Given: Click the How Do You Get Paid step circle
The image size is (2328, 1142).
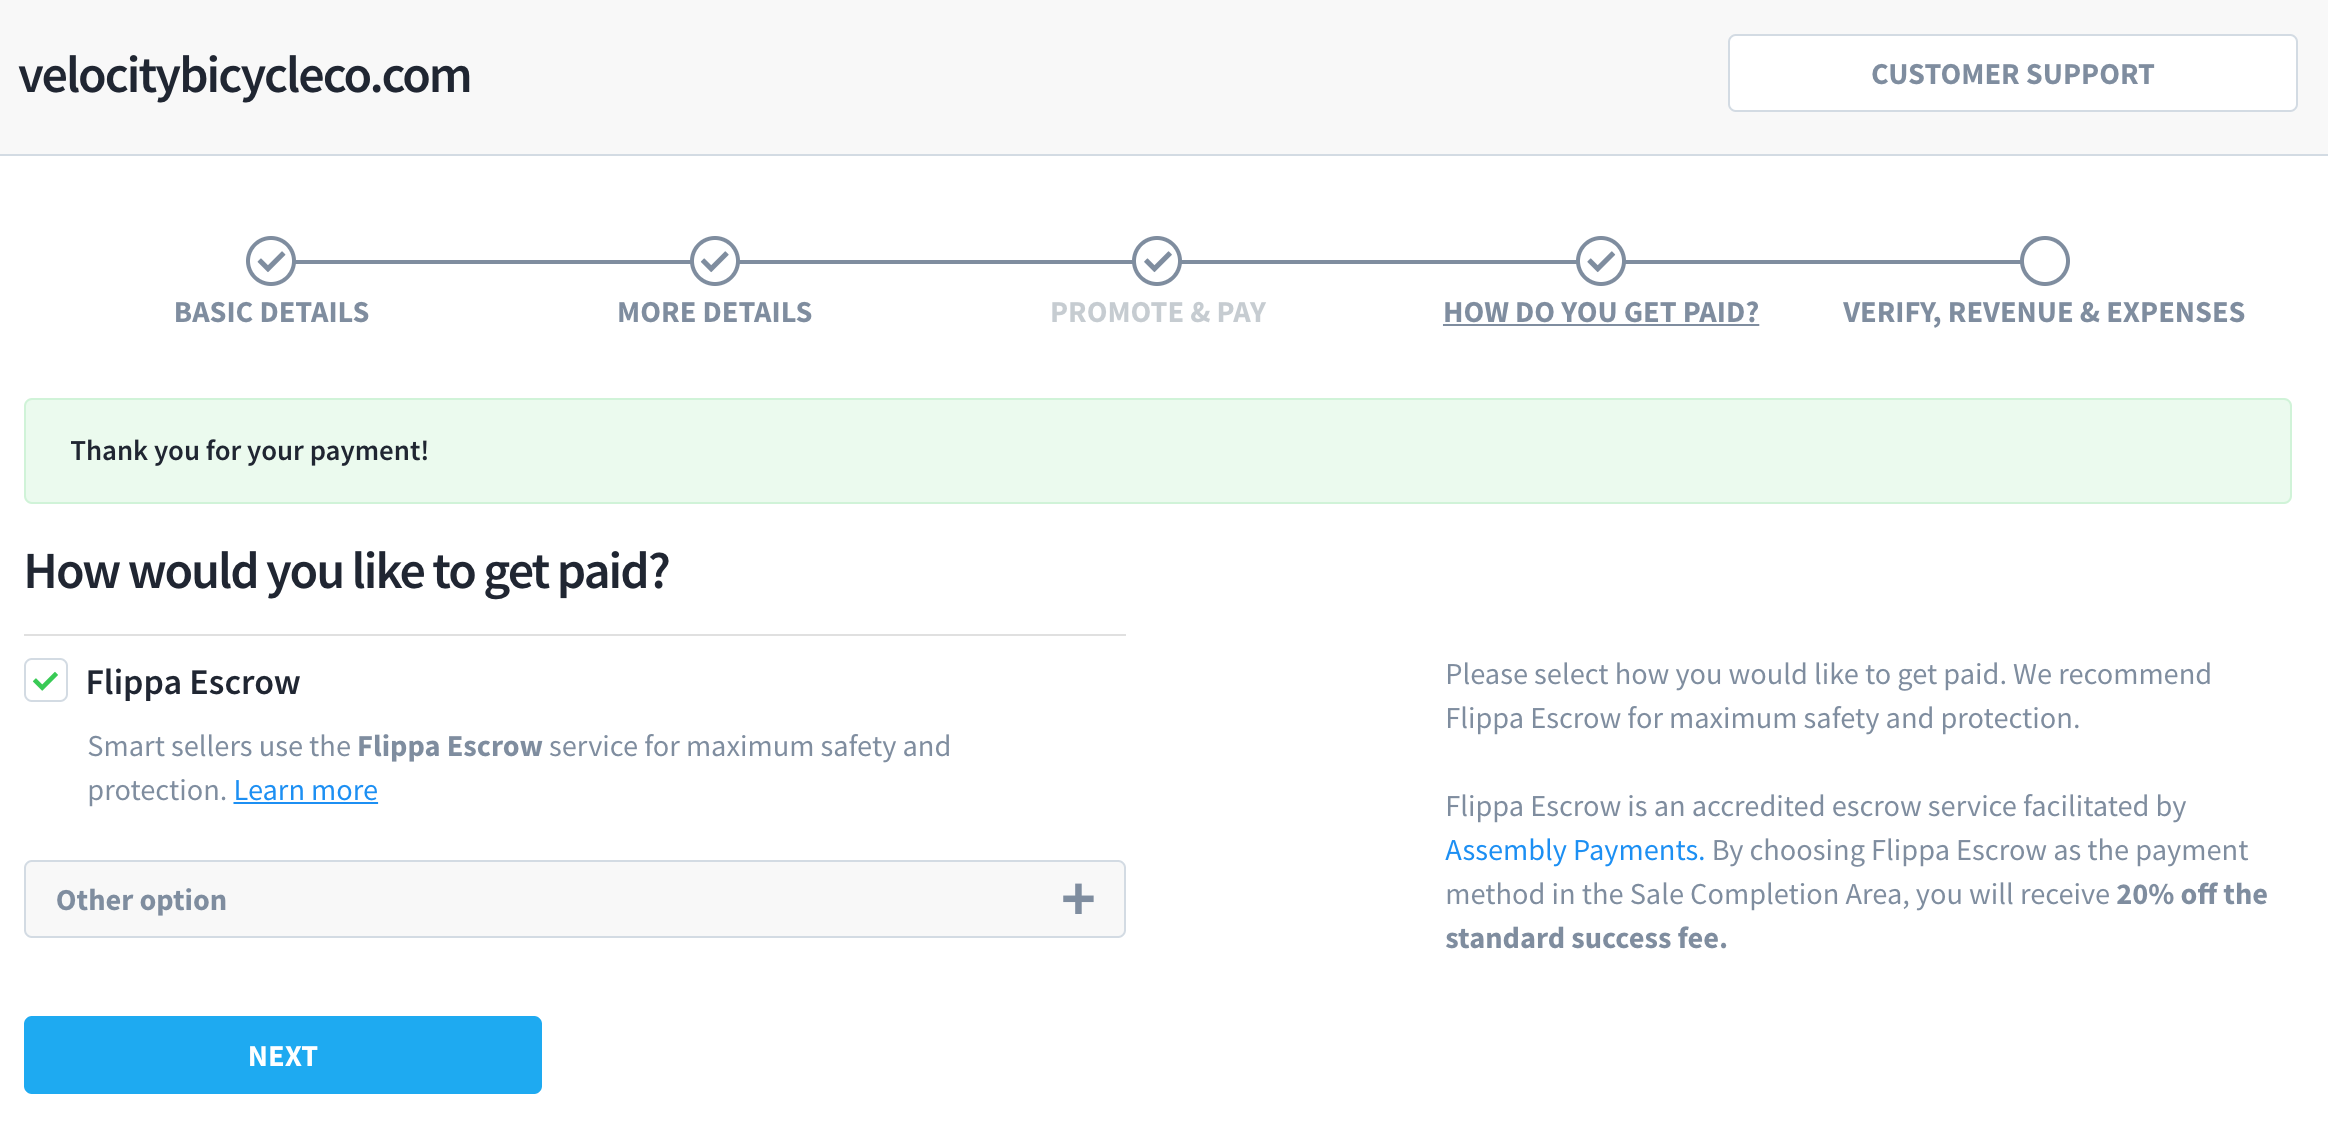Looking at the screenshot, I should pos(1601,262).
